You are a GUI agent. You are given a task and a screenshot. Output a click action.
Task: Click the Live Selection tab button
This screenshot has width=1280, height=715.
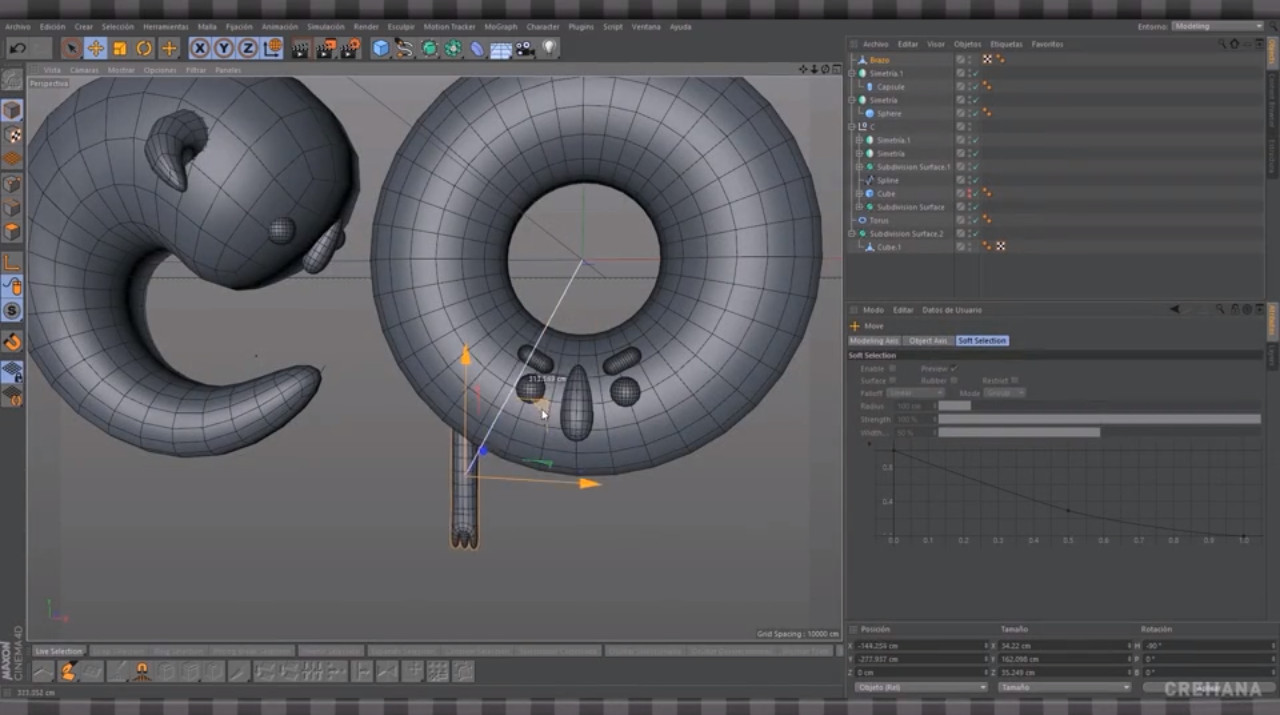58,651
